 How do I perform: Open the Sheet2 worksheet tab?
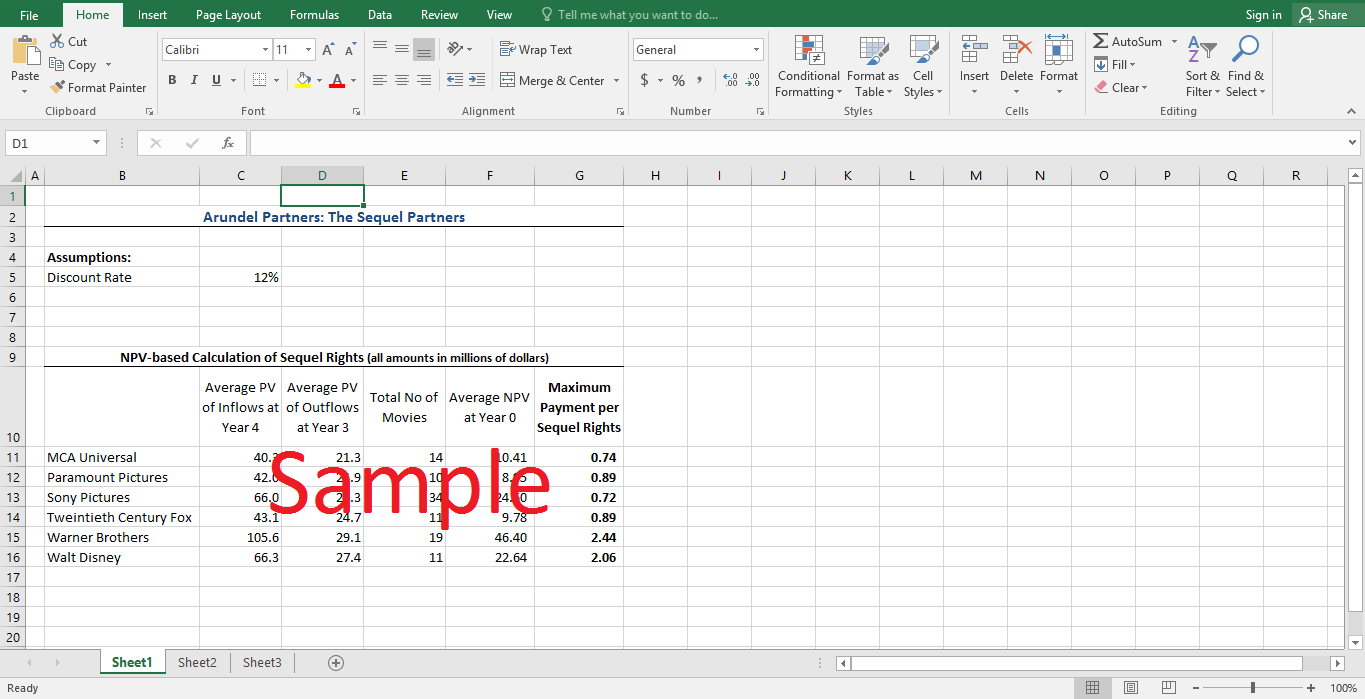(x=197, y=662)
